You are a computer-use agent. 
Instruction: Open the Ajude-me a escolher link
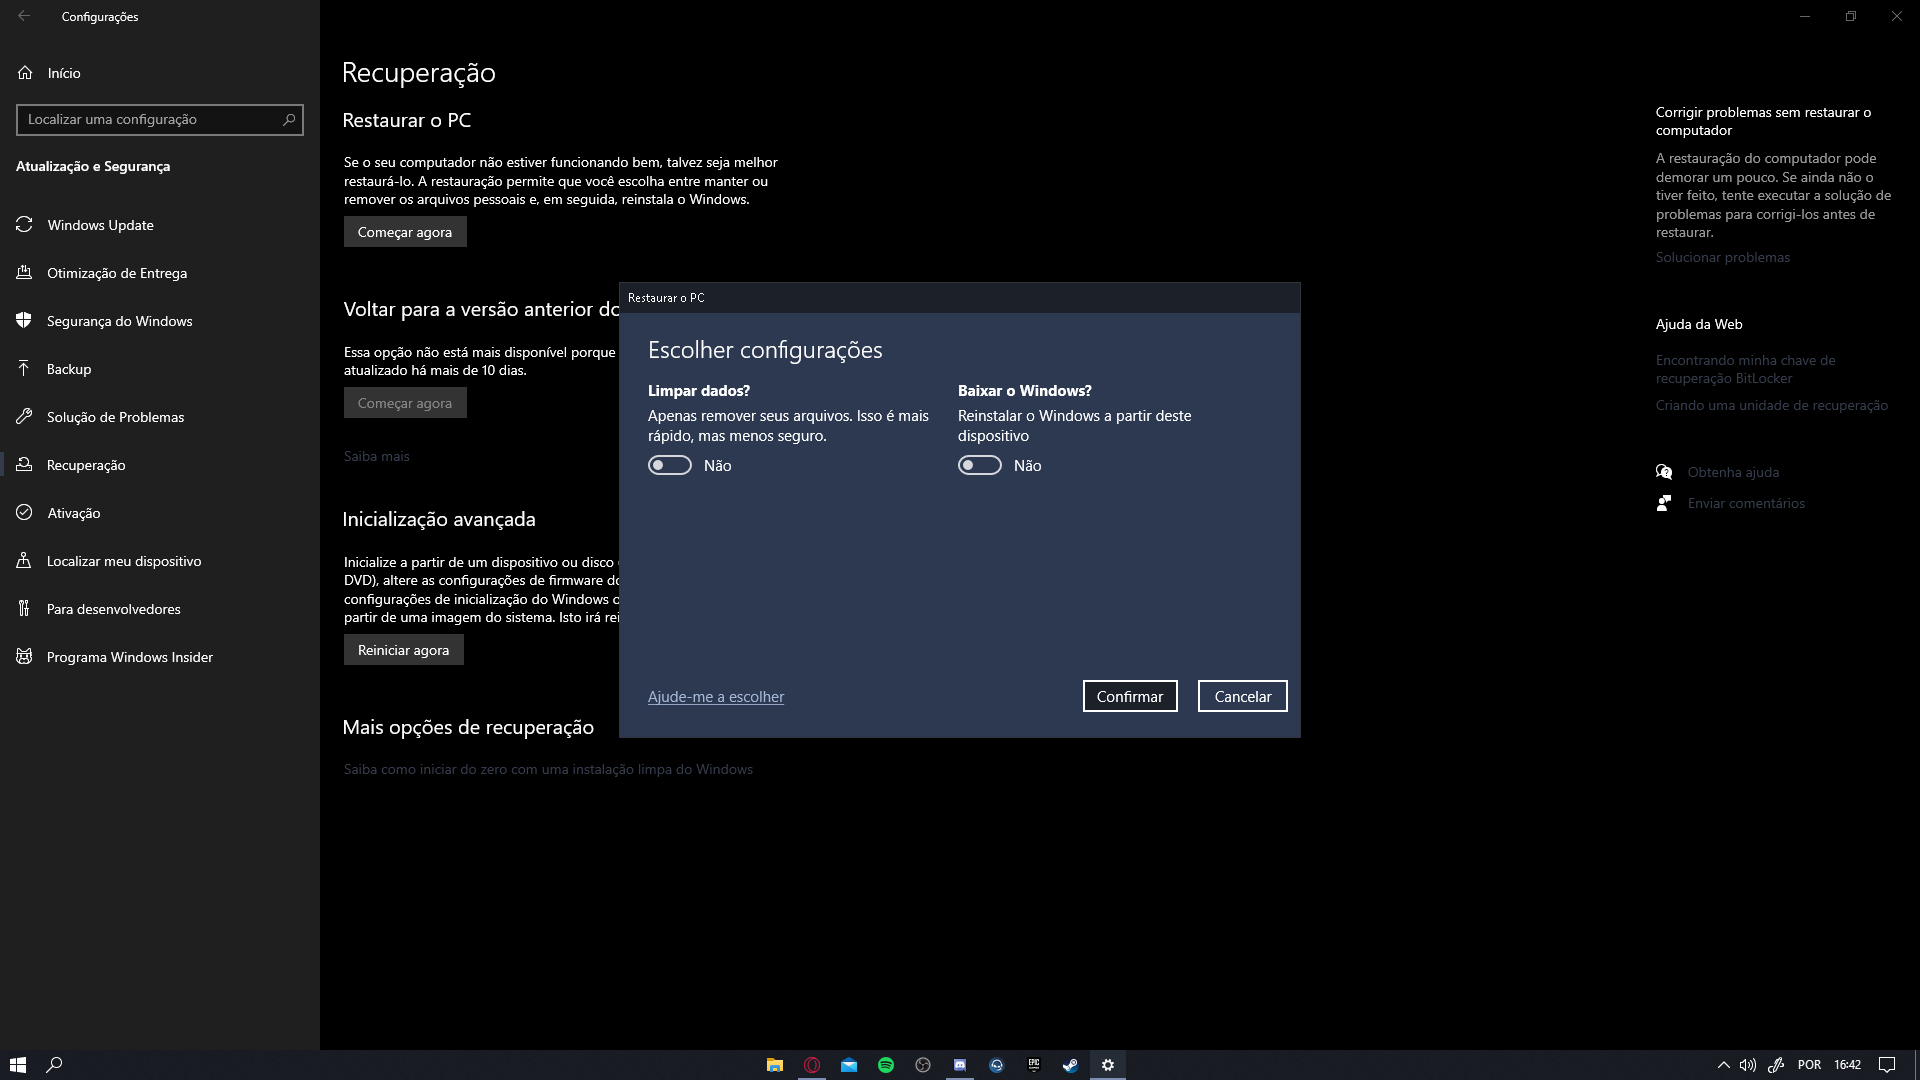pos(716,697)
